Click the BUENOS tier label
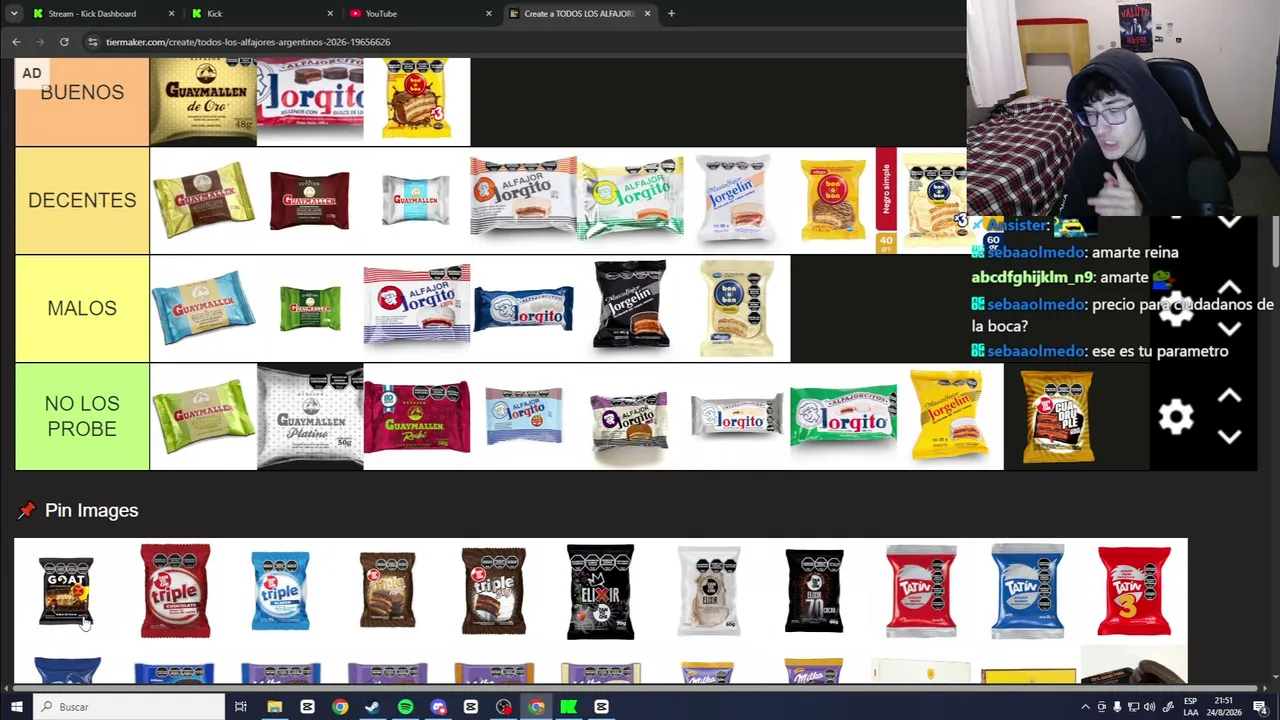The image size is (1280, 720). point(82,93)
